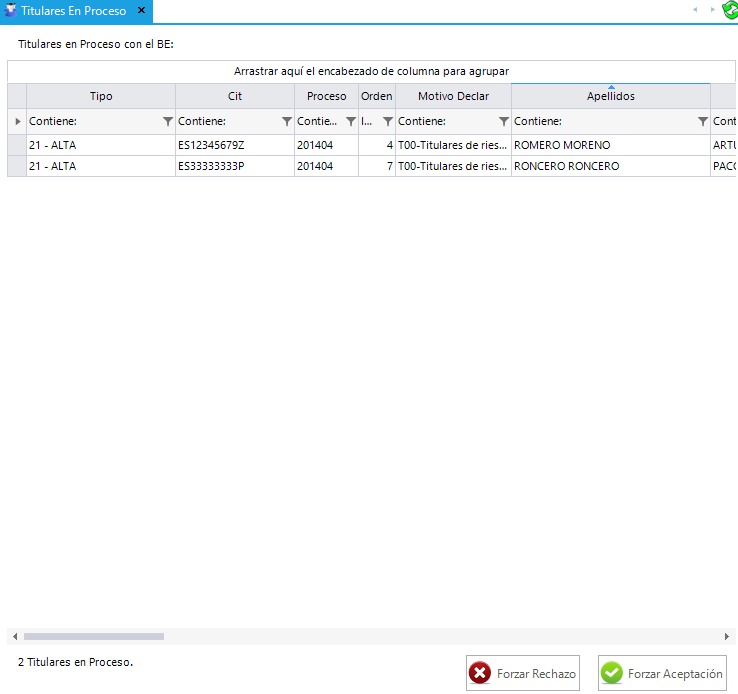Screen dimensions: 738x694
Task: Select the cell RONCERO RONCERO
Action: (x=610, y=166)
